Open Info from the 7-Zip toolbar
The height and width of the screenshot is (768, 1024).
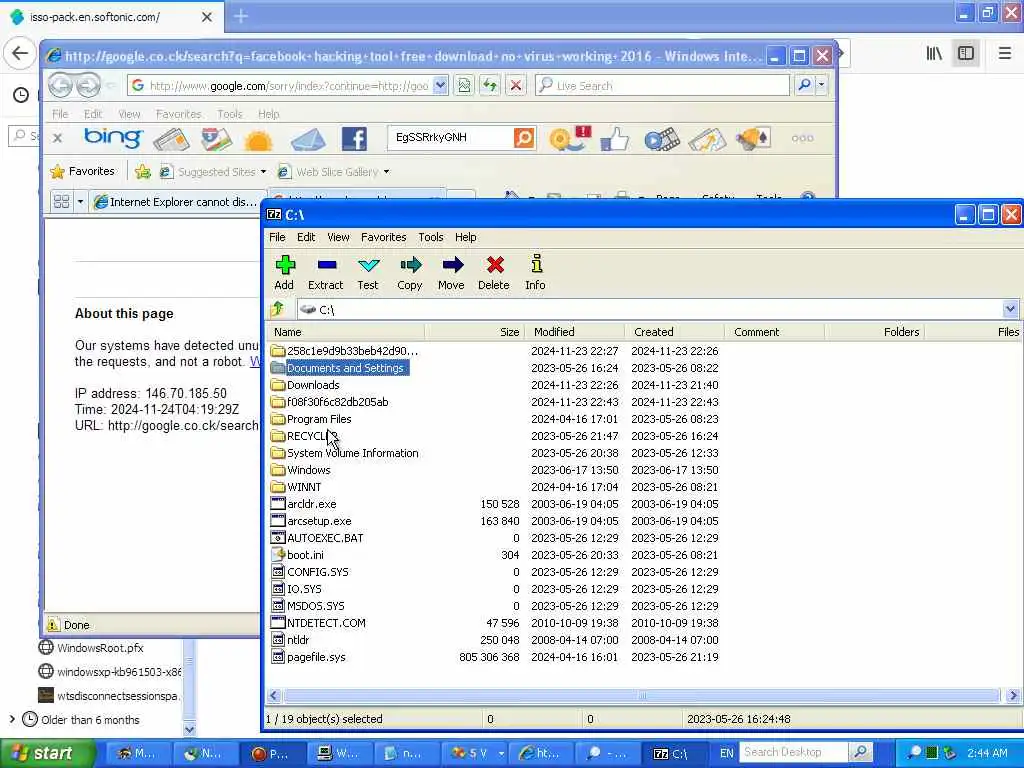[536, 272]
